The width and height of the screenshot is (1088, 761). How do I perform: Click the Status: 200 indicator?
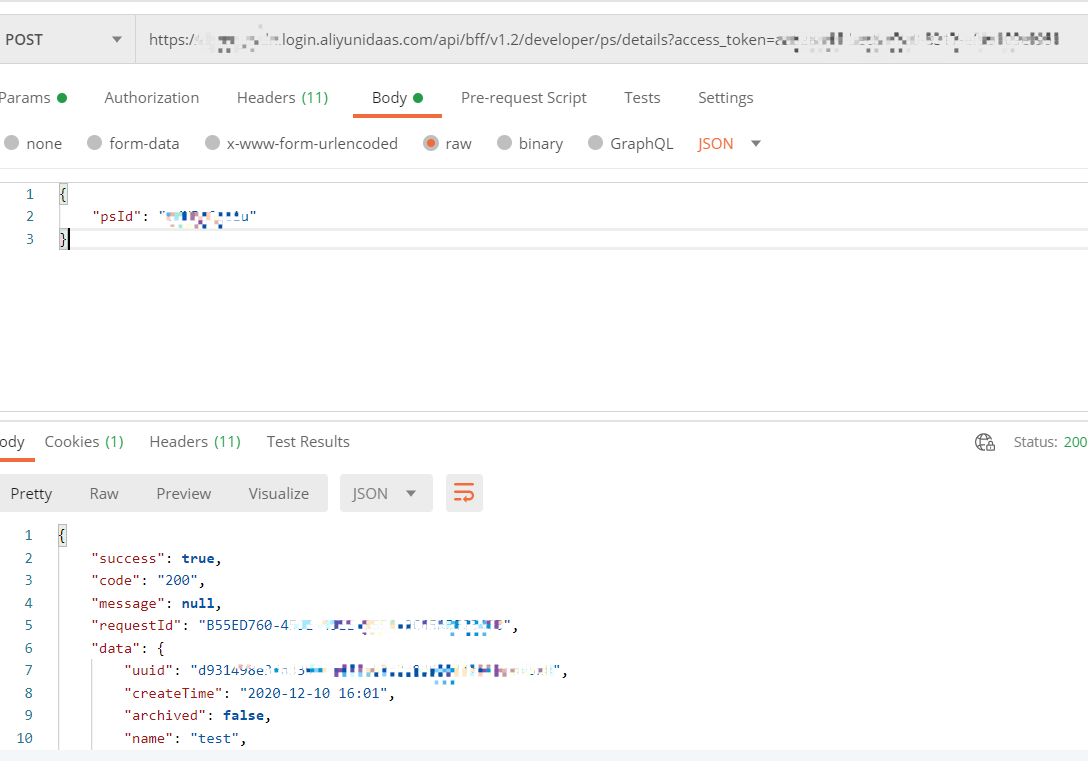click(x=1051, y=442)
